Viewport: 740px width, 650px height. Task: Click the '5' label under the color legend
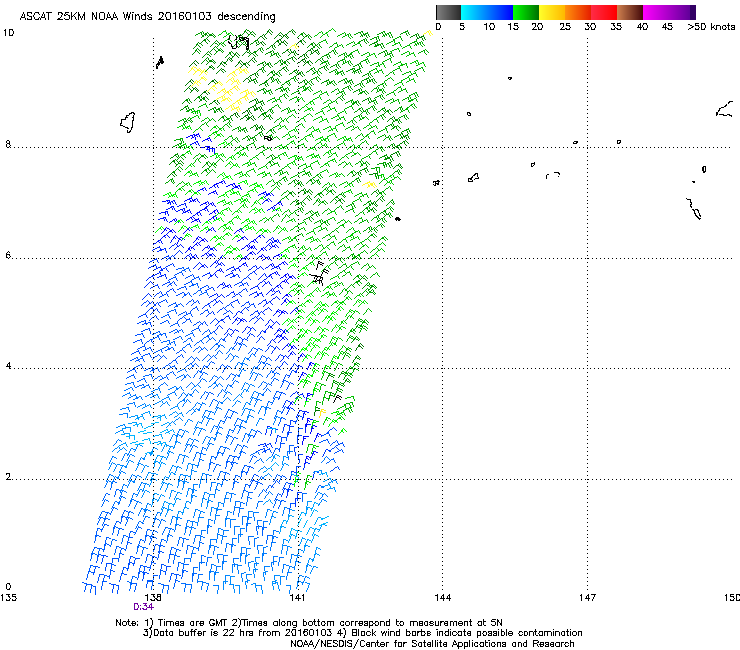tap(462, 27)
